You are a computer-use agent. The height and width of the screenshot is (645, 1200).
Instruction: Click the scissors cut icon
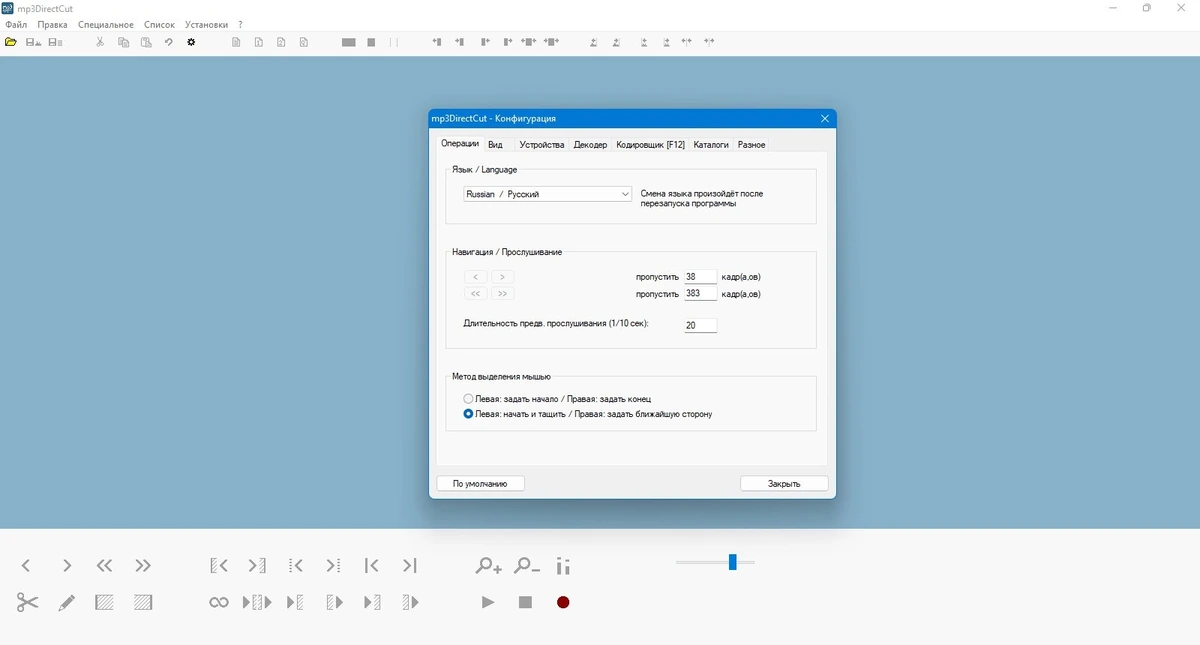point(27,602)
